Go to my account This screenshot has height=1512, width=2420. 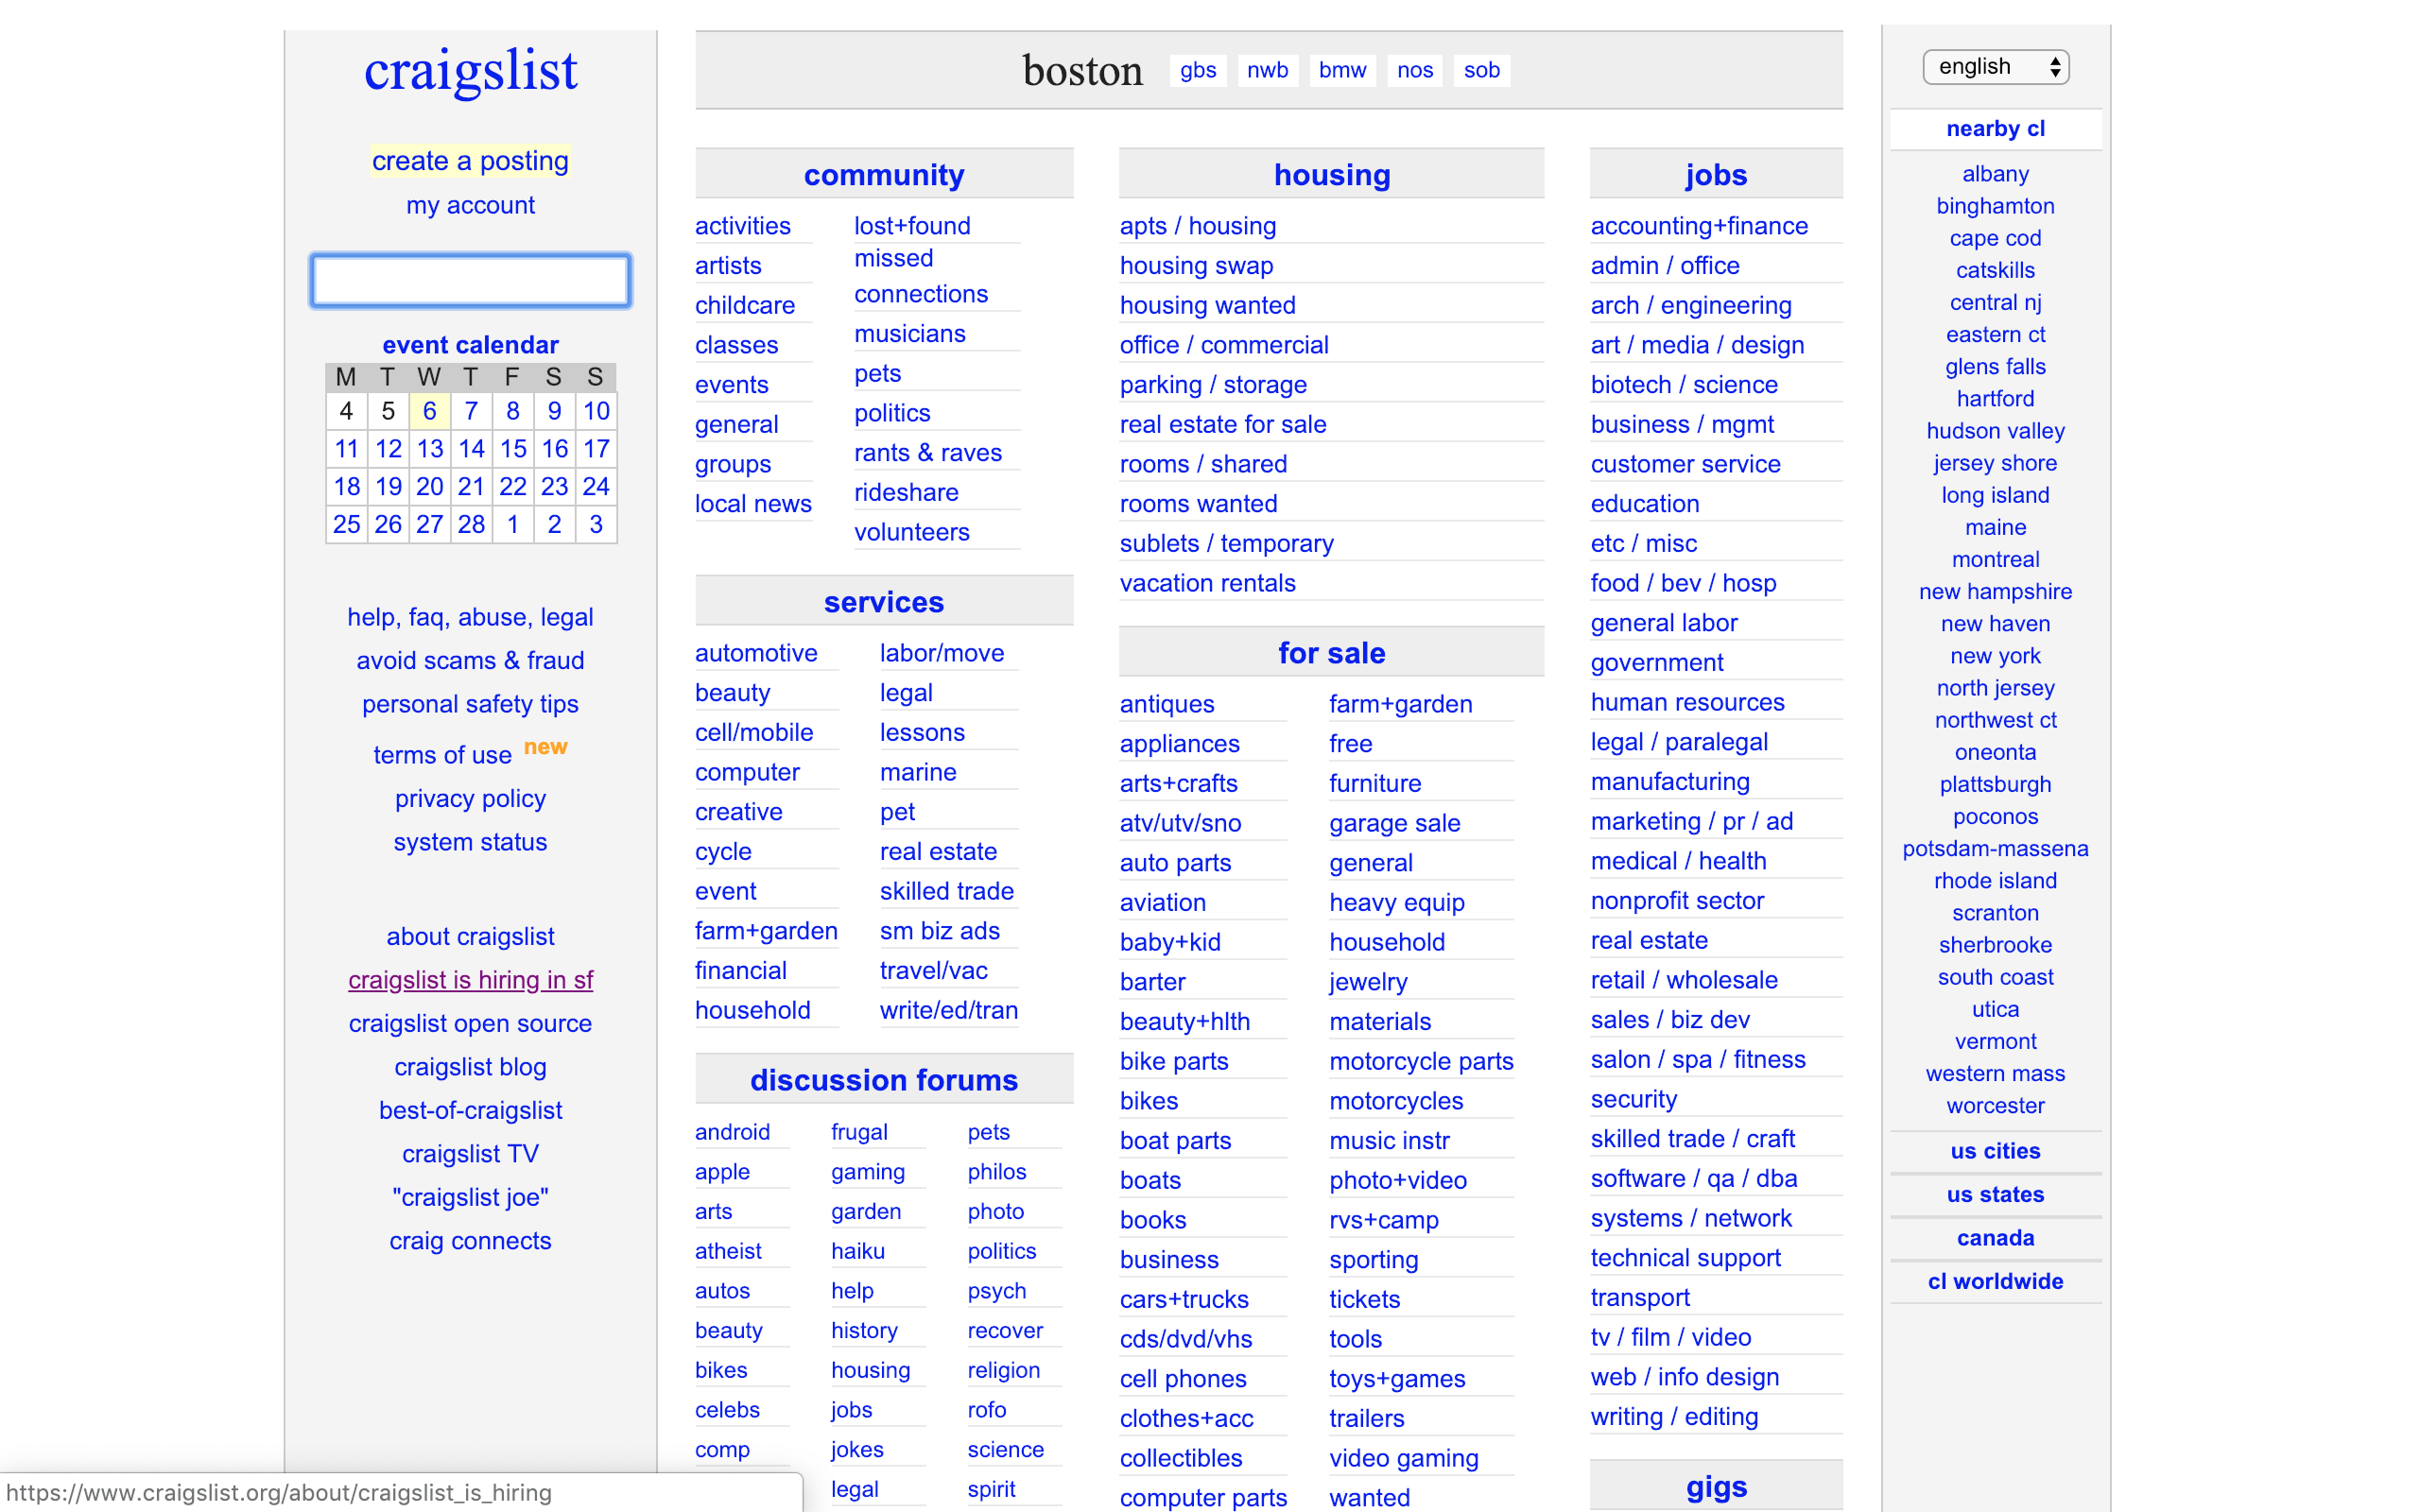[x=470, y=205]
